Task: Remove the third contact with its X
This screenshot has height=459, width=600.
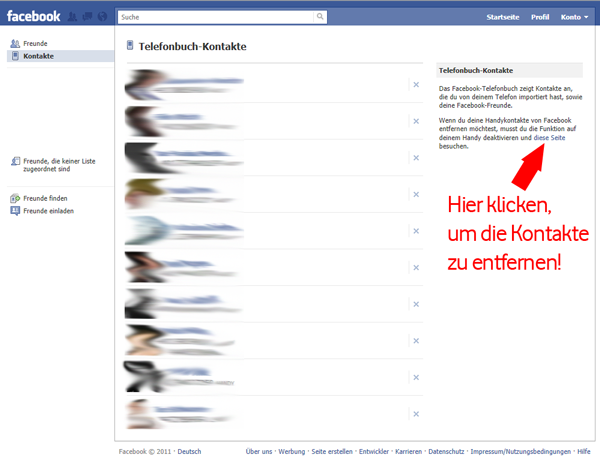Action: click(x=416, y=158)
